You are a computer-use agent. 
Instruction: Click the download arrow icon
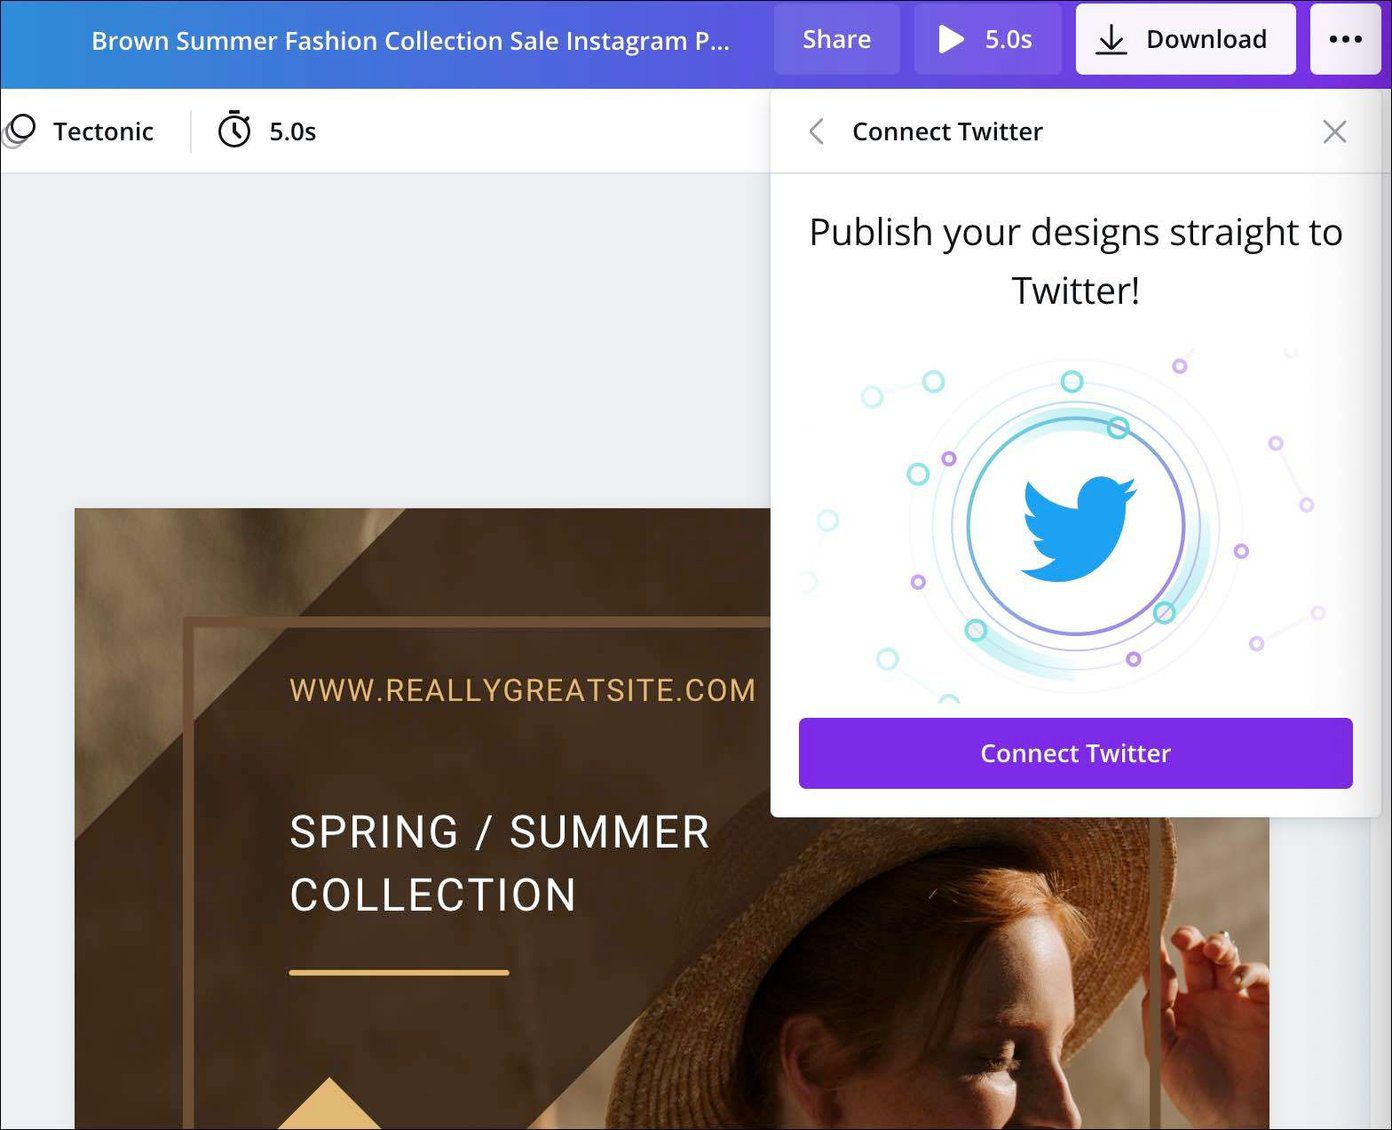1111,39
